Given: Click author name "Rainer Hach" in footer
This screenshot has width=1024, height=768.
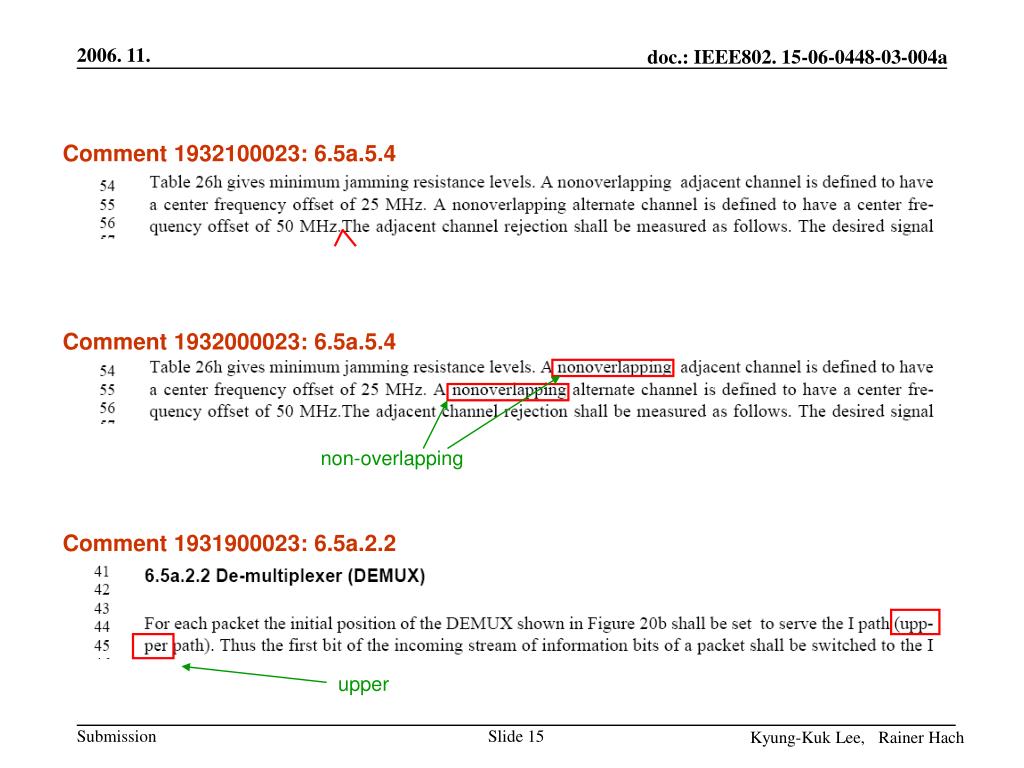Looking at the screenshot, I should [x=921, y=738].
